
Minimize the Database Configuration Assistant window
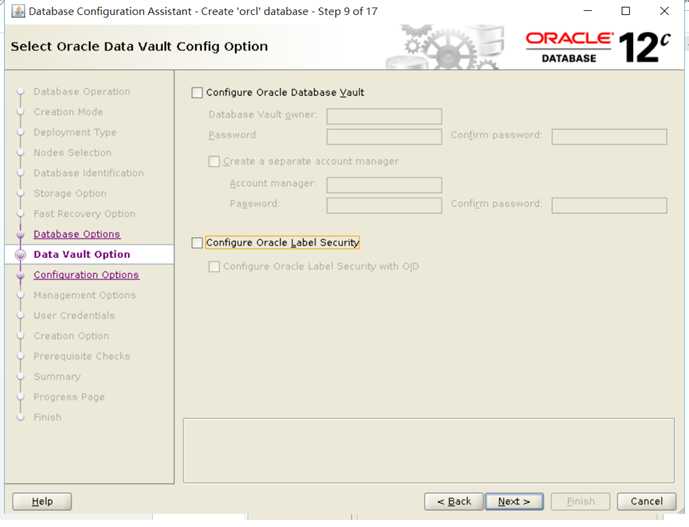click(588, 11)
